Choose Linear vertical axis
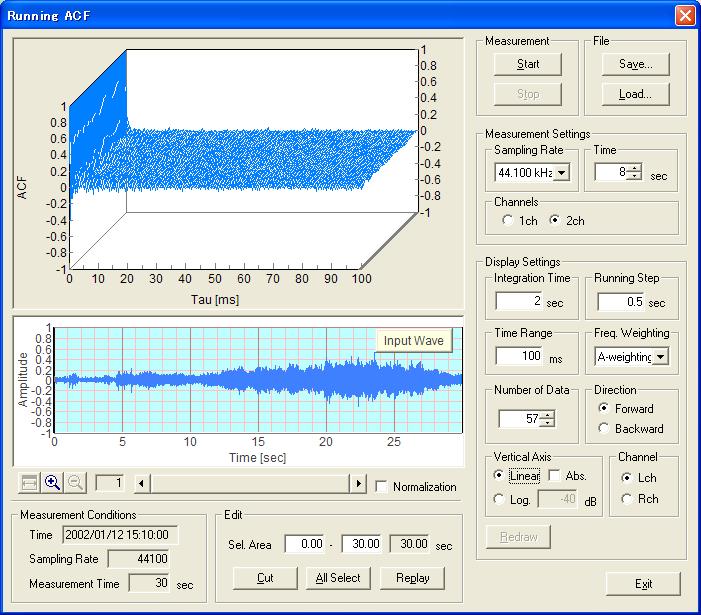Viewport: 701px width, 615px height. 498,475
